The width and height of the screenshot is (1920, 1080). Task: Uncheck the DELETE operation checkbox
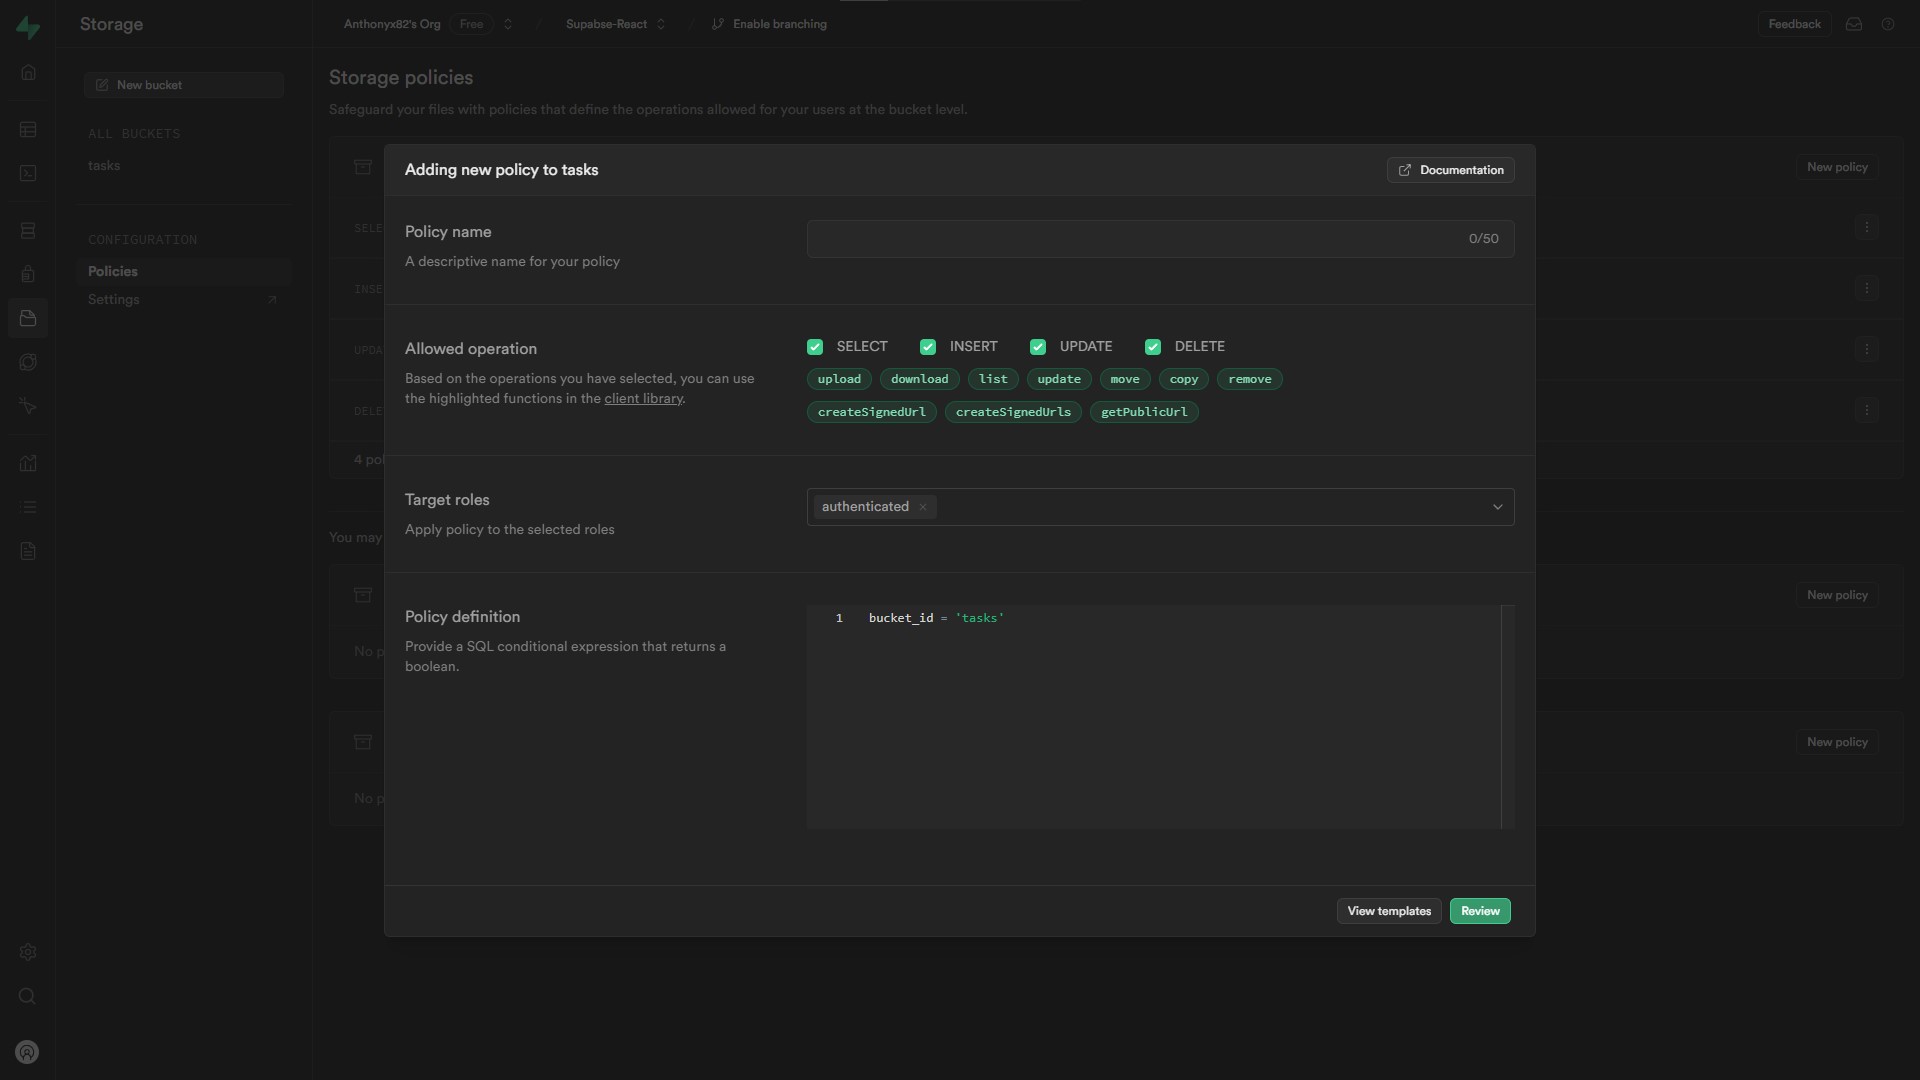[x=1153, y=347]
